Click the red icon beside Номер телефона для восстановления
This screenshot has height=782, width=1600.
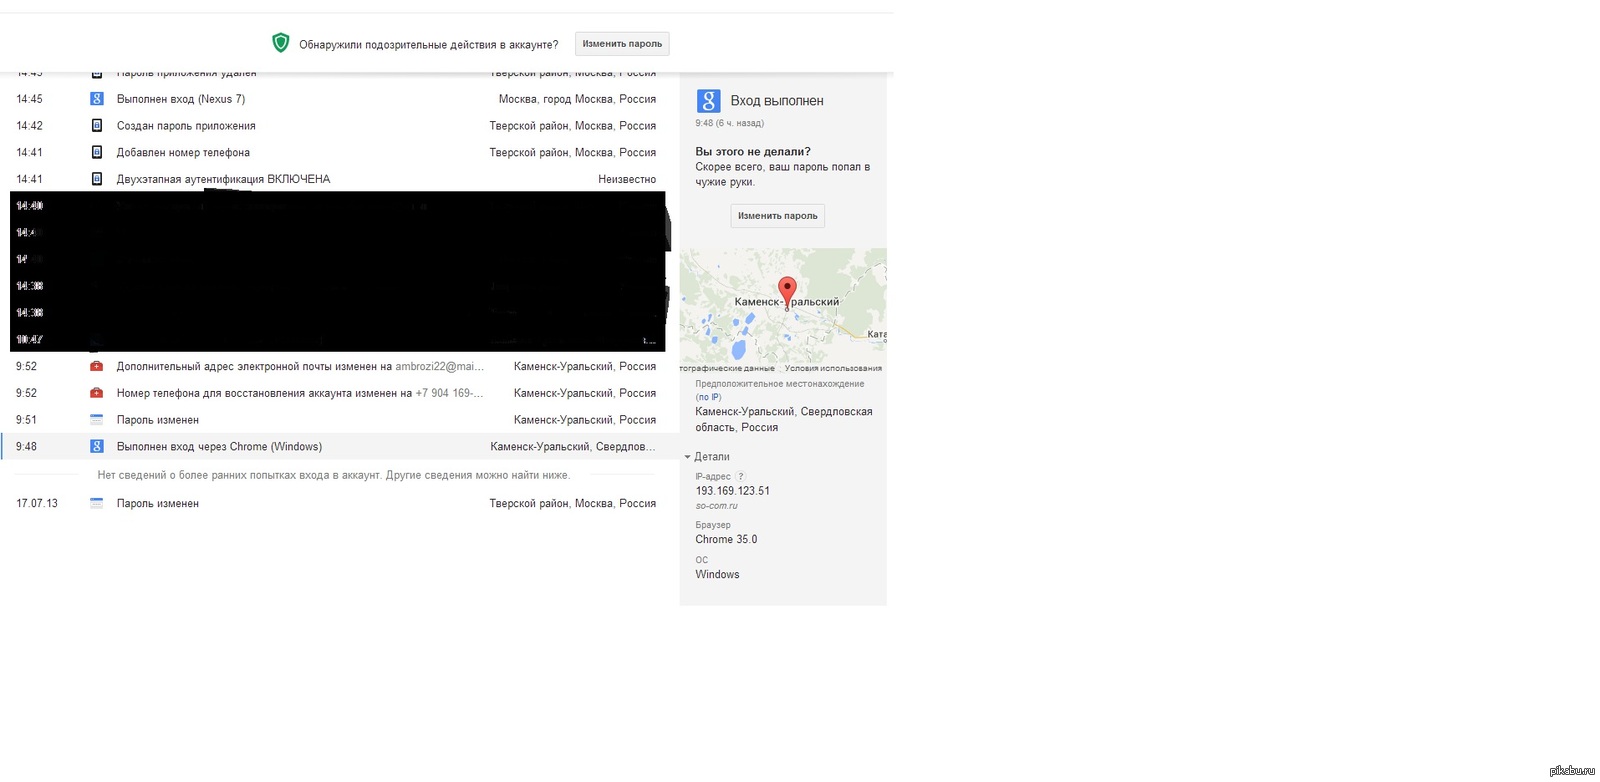point(97,393)
